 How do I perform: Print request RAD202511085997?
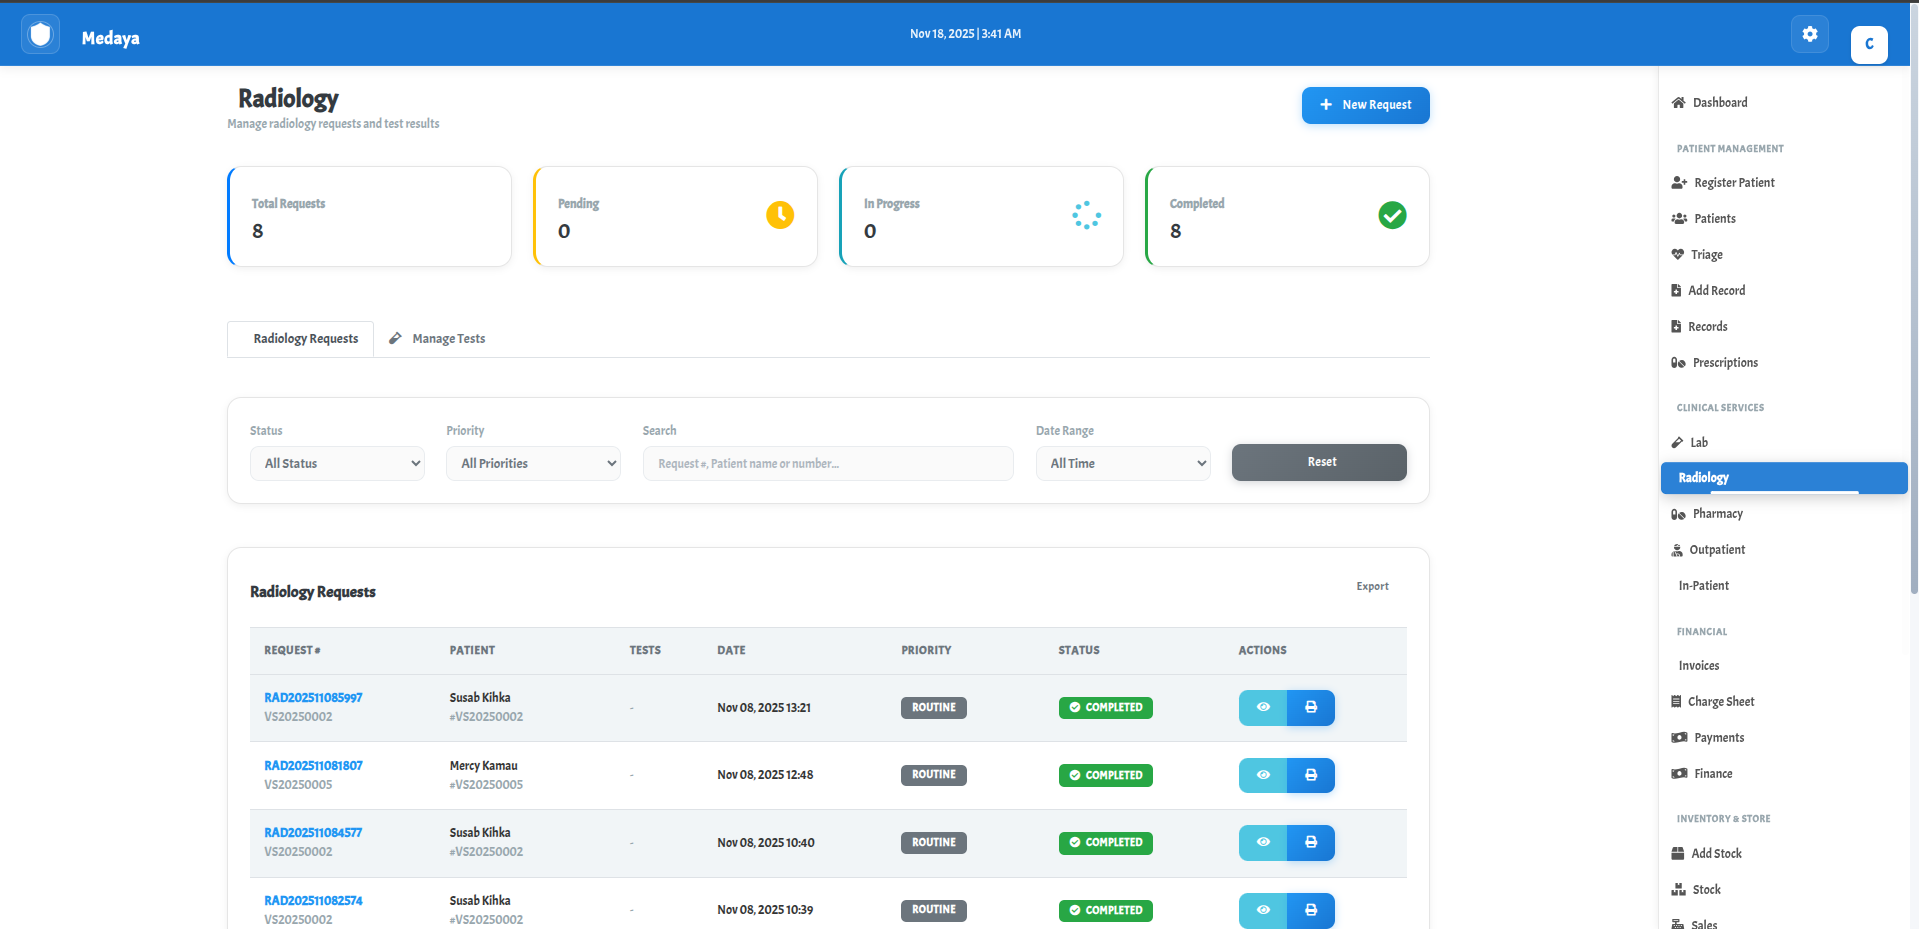pyautogui.click(x=1310, y=708)
